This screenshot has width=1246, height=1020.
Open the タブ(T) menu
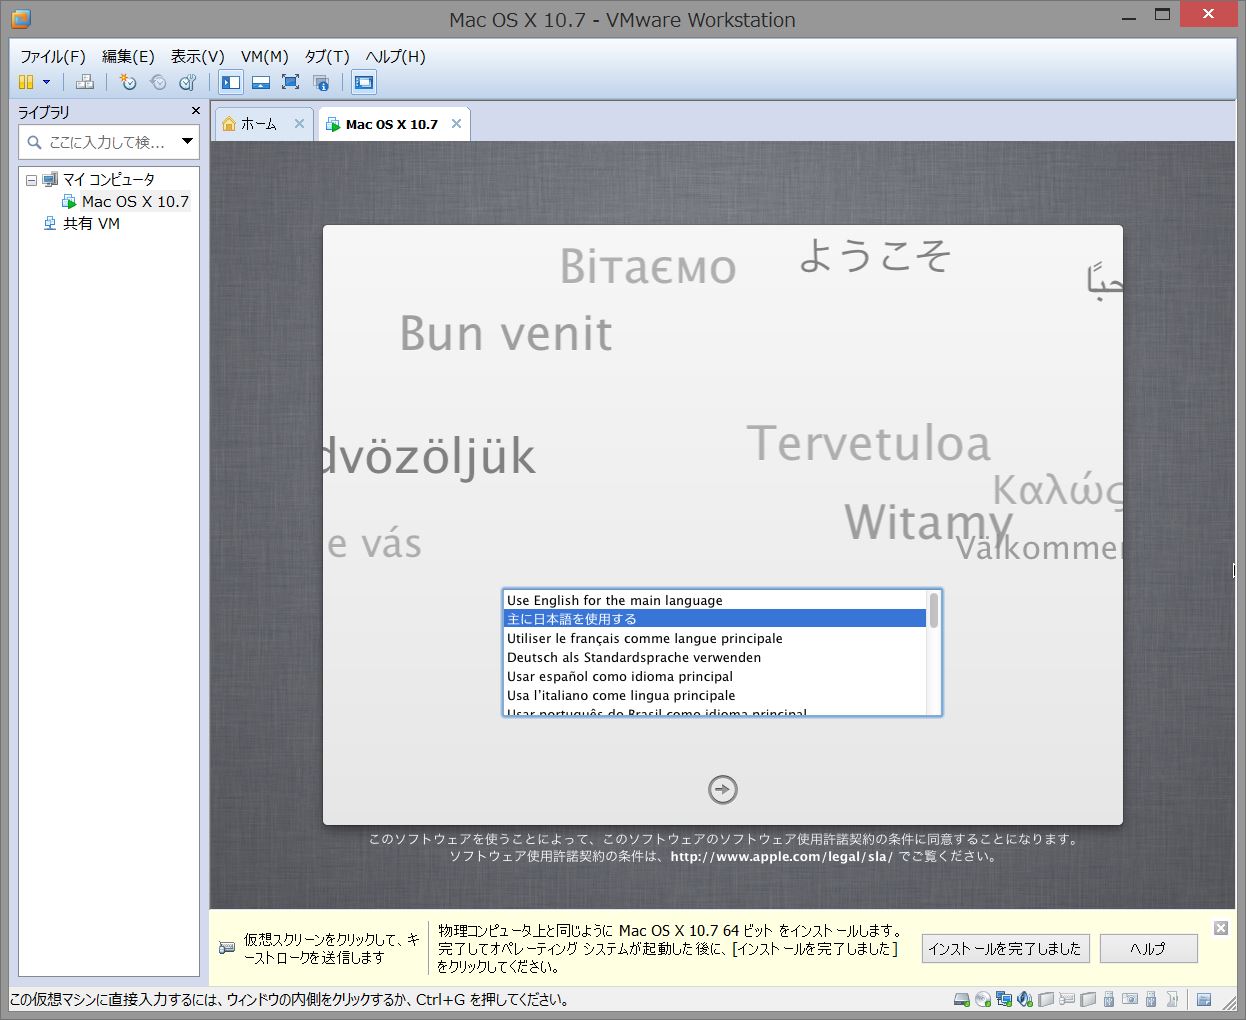[327, 56]
